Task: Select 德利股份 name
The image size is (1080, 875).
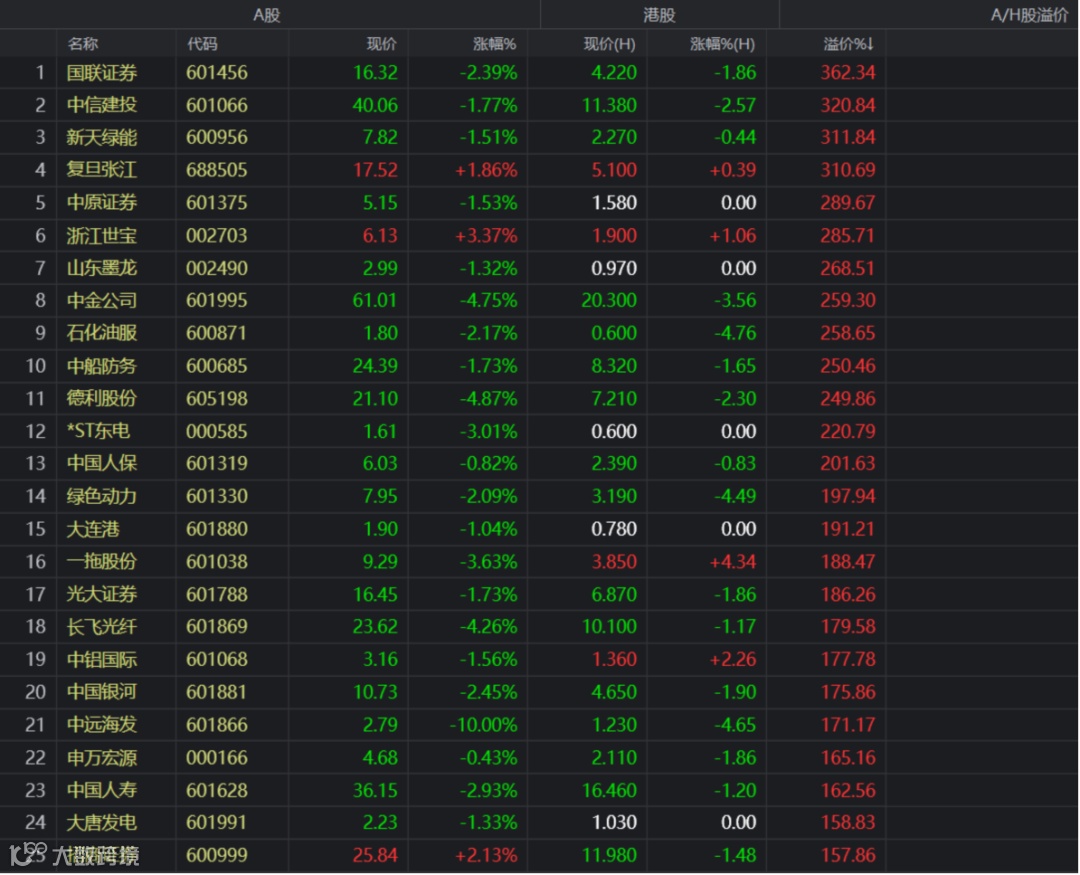Action: tap(101, 399)
